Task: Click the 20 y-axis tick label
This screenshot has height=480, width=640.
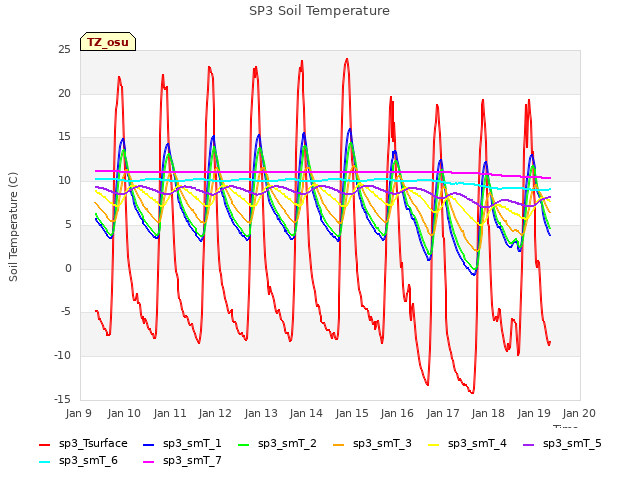Action: [x=64, y=93]
